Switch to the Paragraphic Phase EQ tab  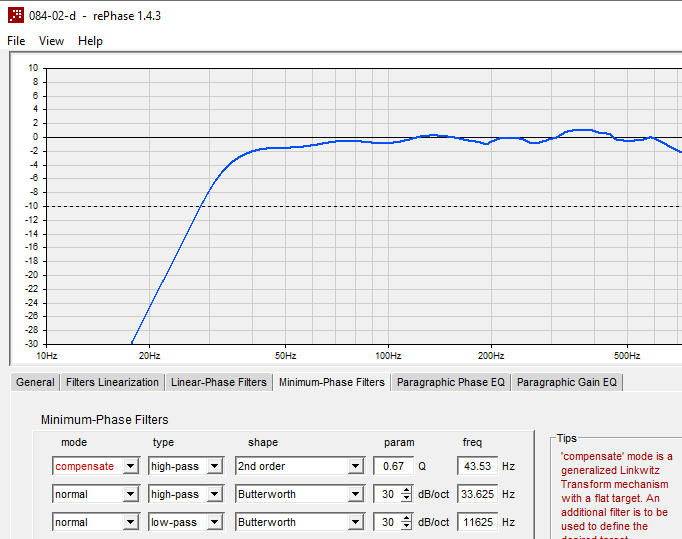(451, 382)
